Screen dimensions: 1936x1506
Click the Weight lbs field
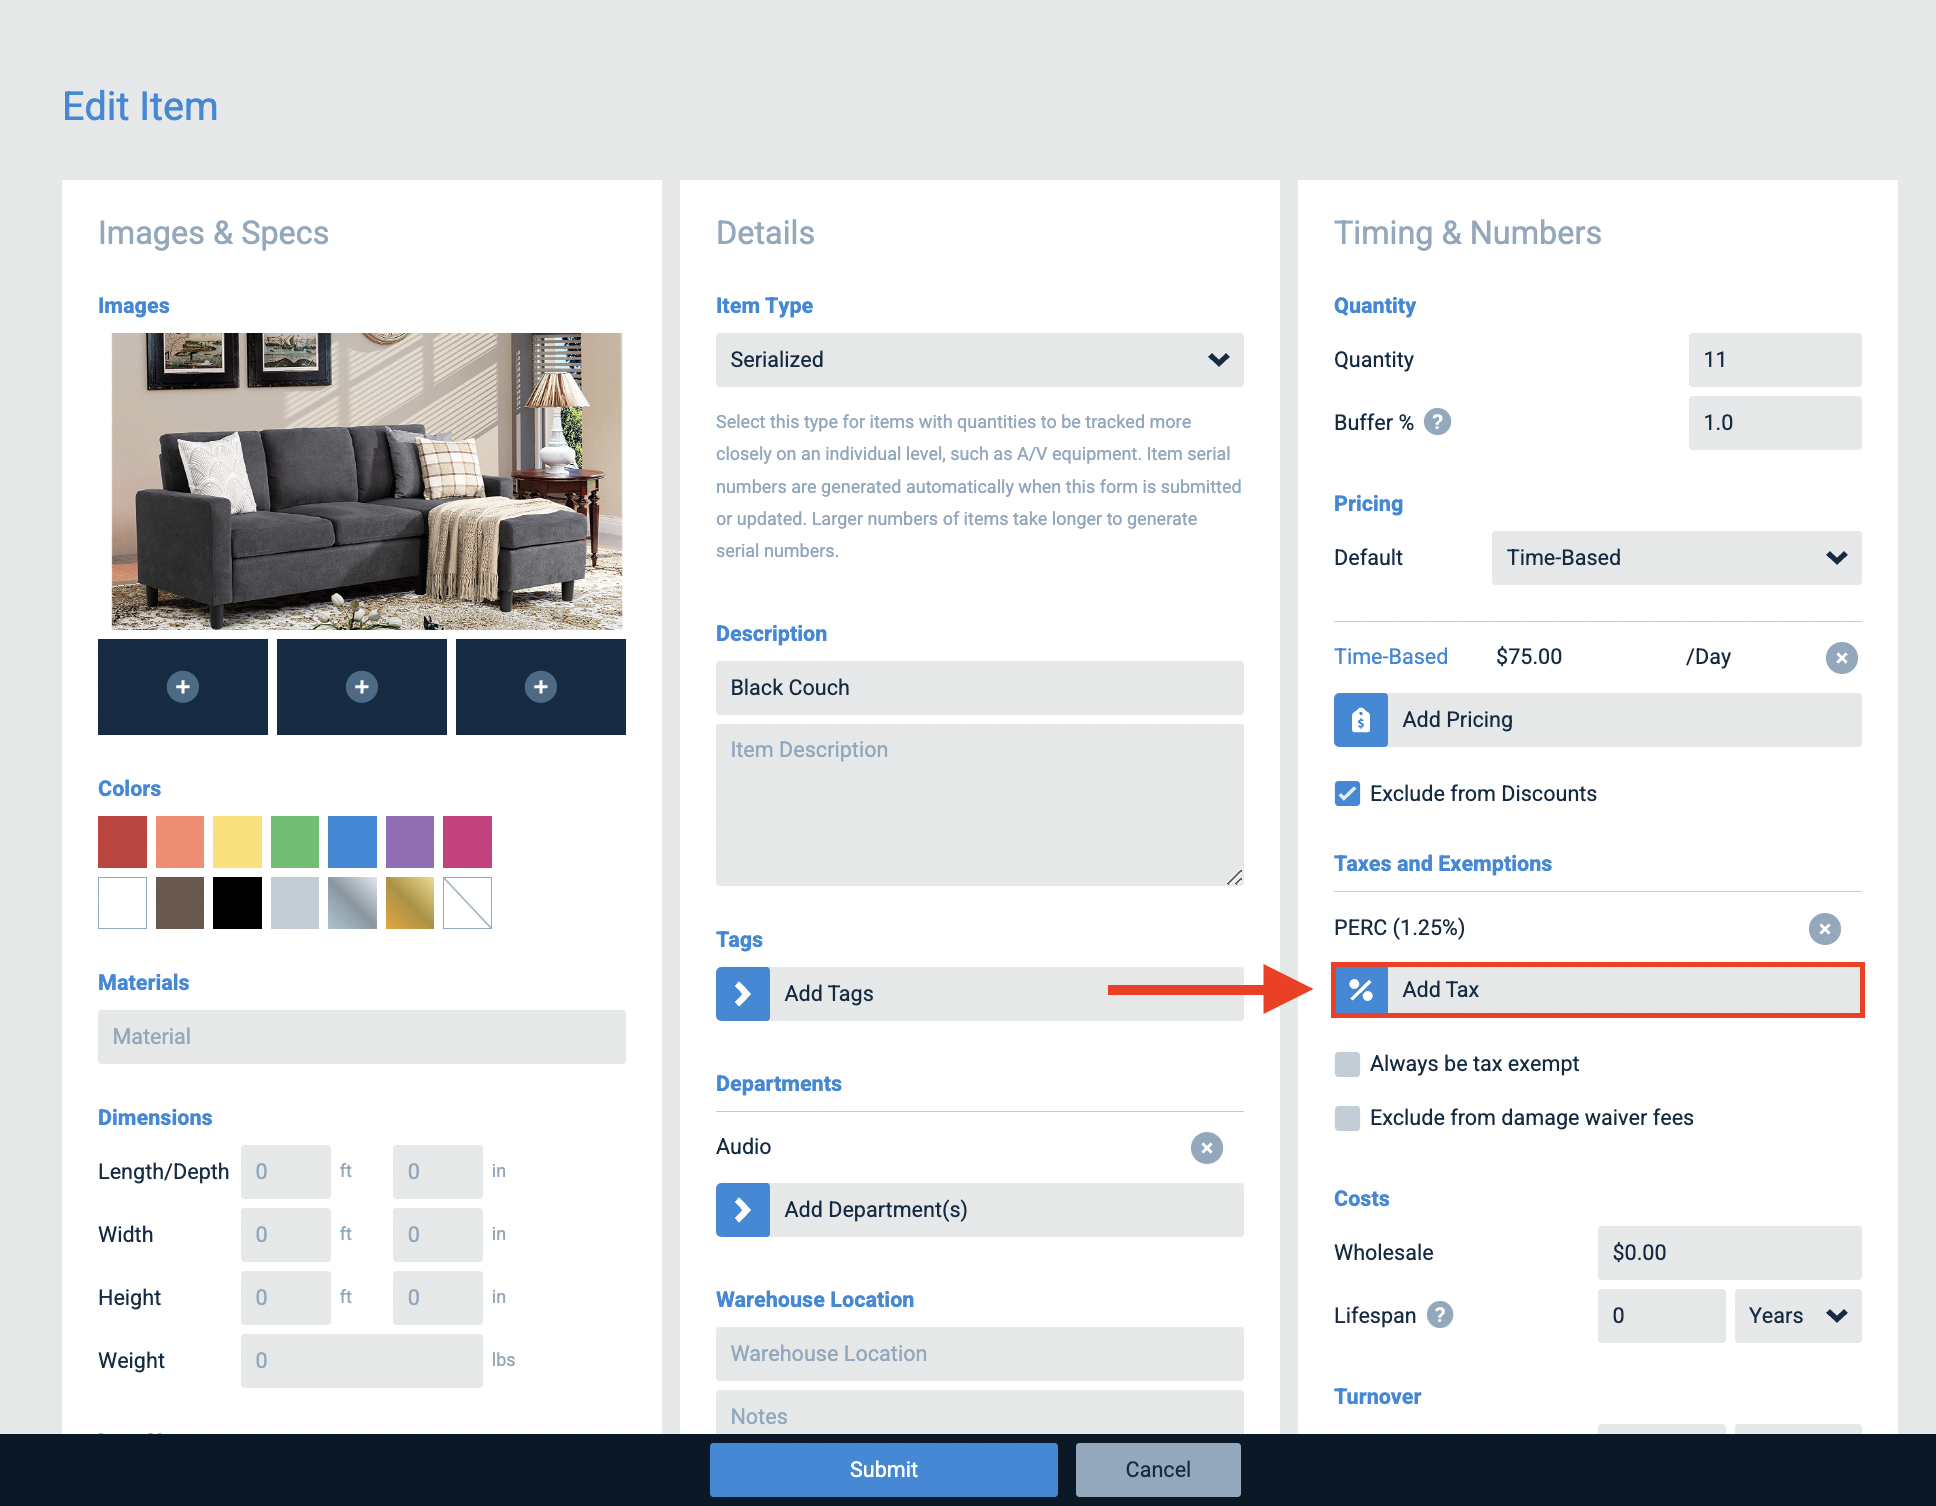(x=362, y=1361)
